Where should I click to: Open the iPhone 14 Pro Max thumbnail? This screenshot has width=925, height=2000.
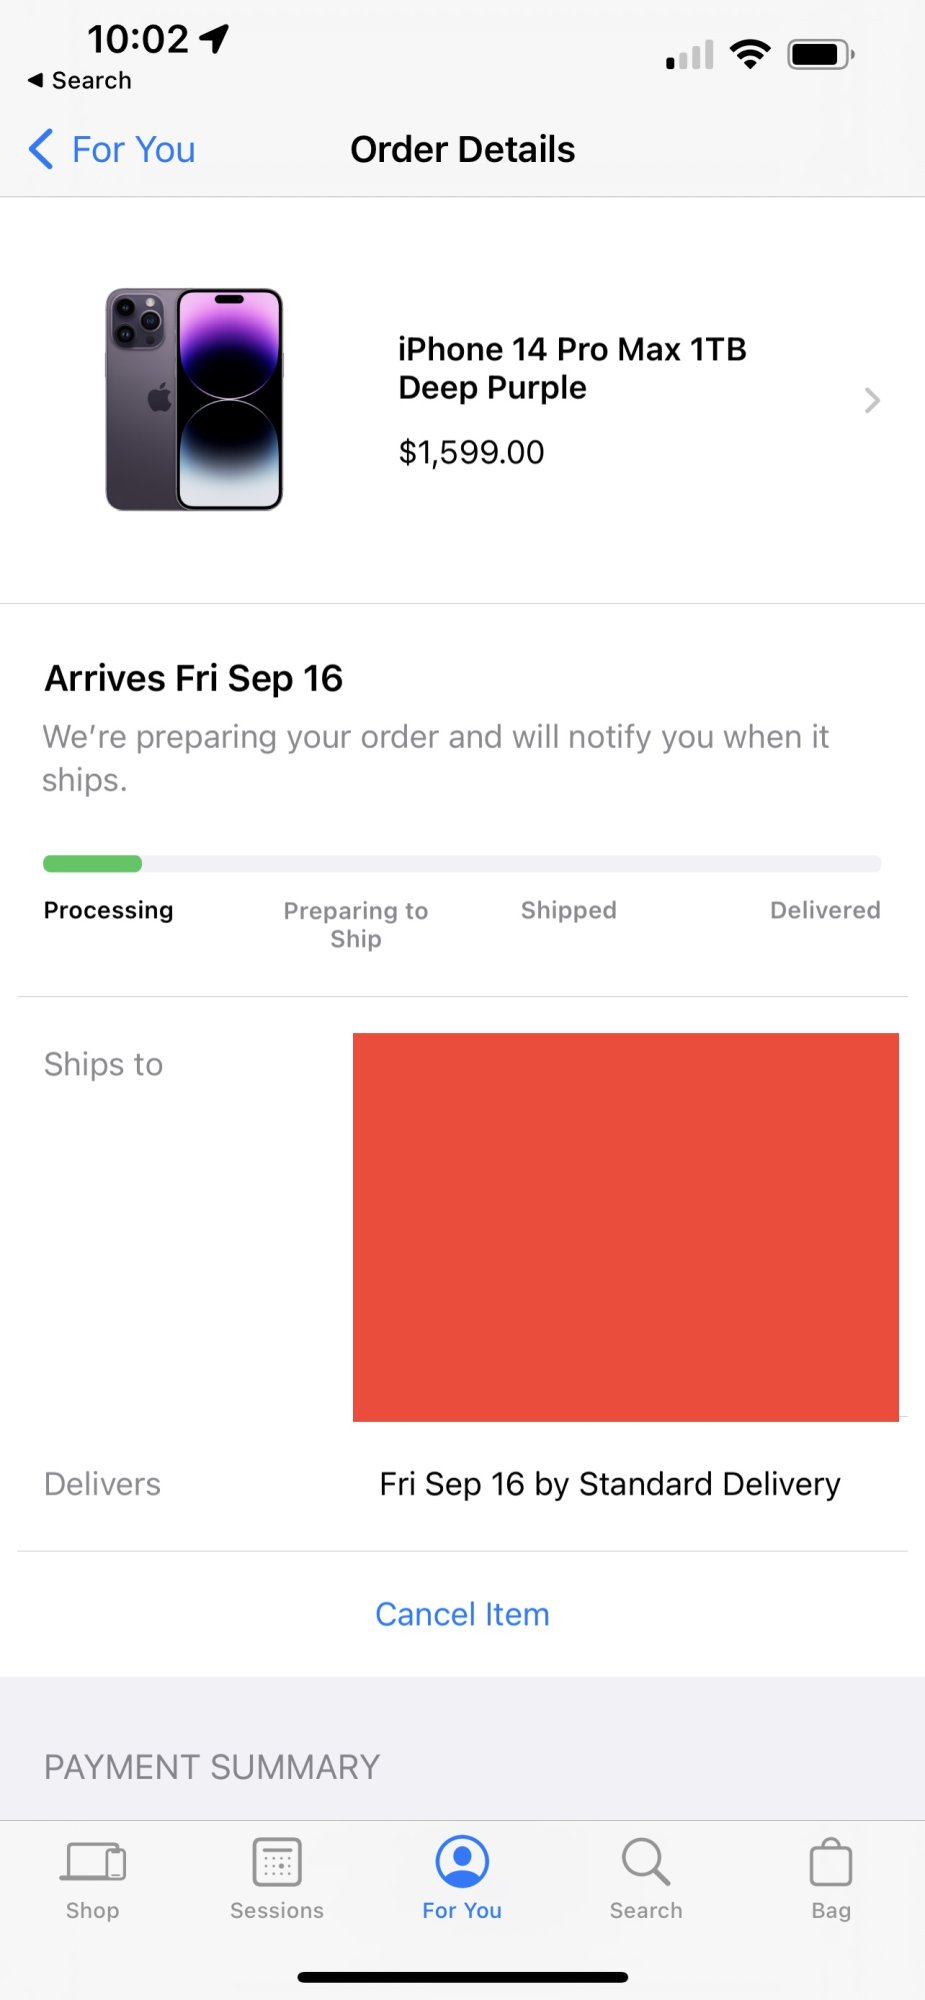(x=194, y=400)
